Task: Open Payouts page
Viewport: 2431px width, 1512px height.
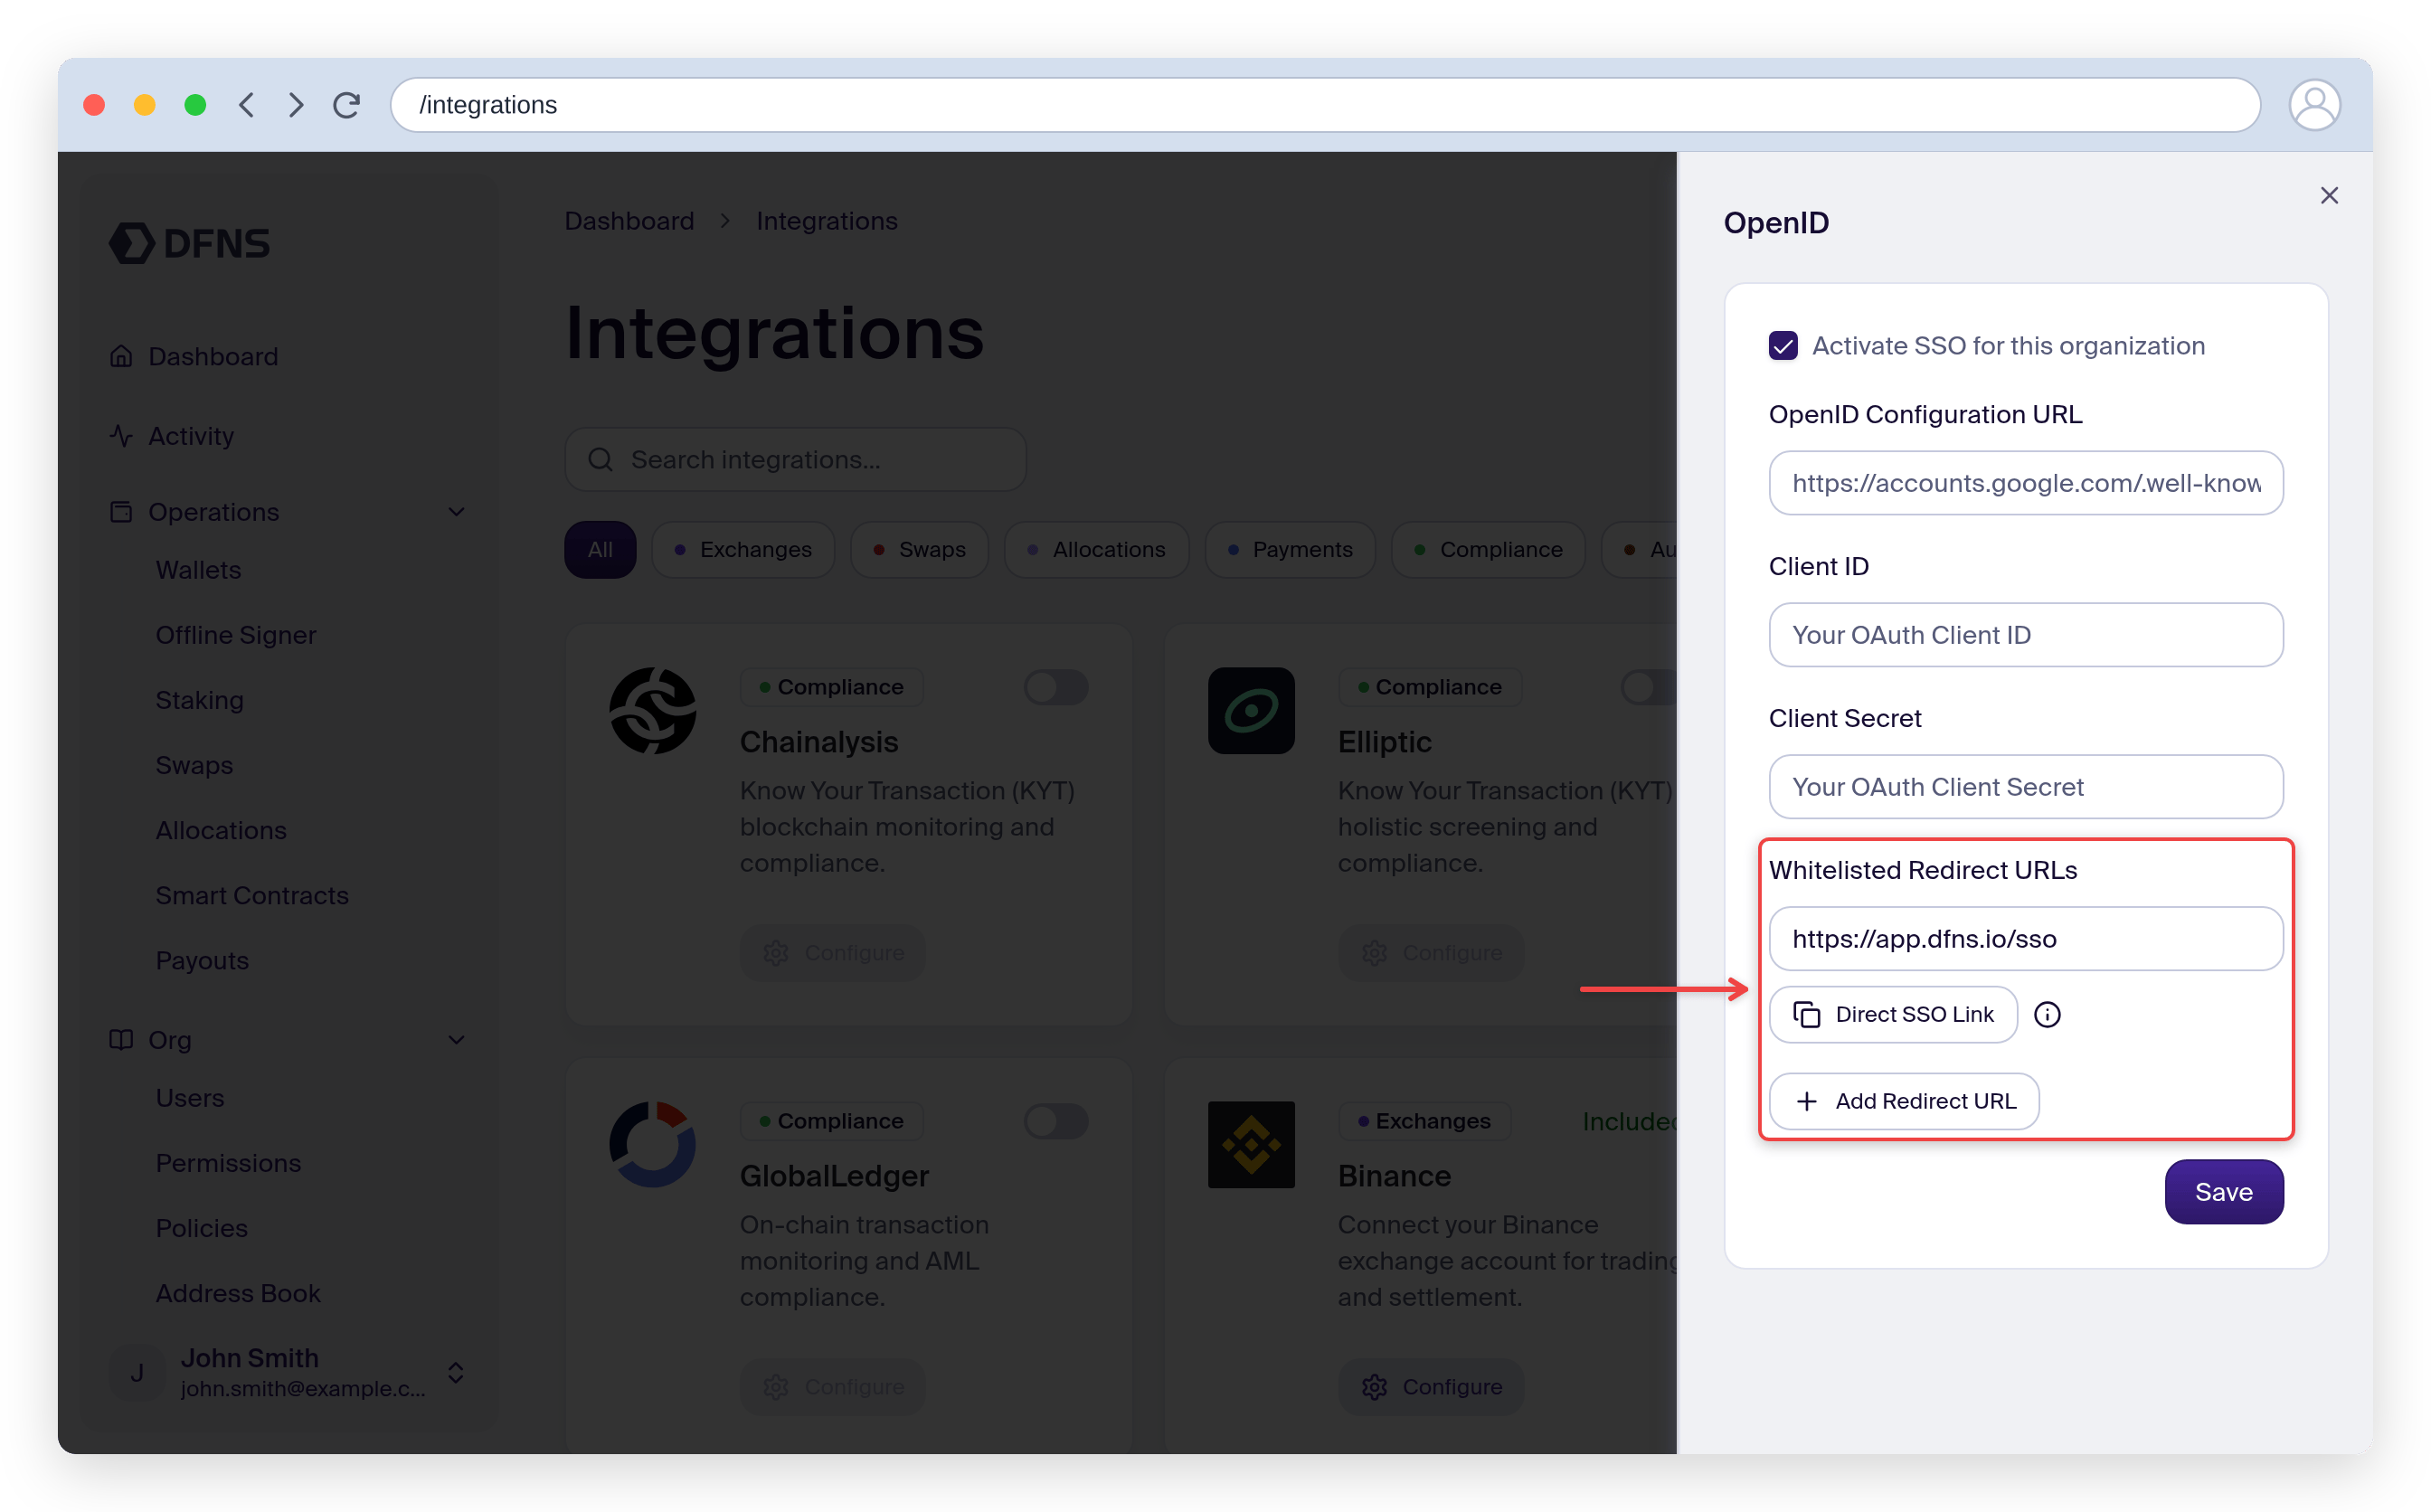Action: pyautogui.click(x=202, y=960)
